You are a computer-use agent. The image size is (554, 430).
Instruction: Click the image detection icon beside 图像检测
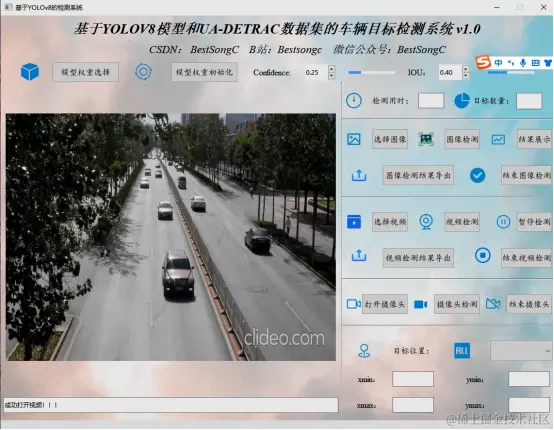(426, 139)
